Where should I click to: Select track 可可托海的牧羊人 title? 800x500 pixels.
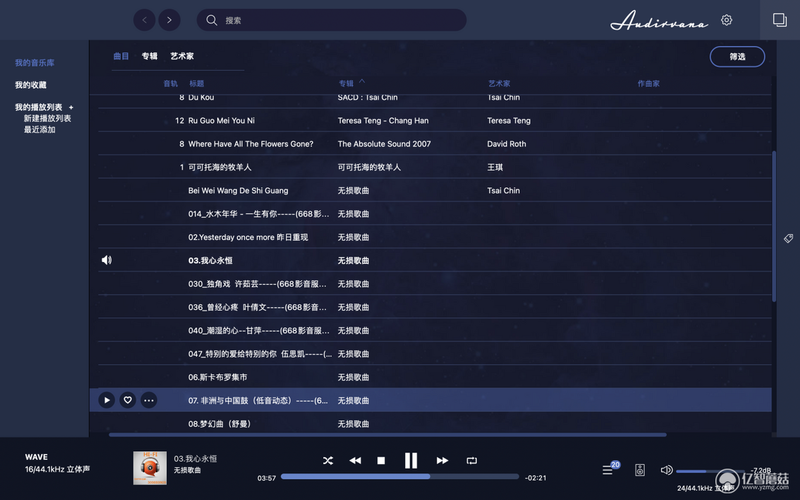[x=220, y=167]
